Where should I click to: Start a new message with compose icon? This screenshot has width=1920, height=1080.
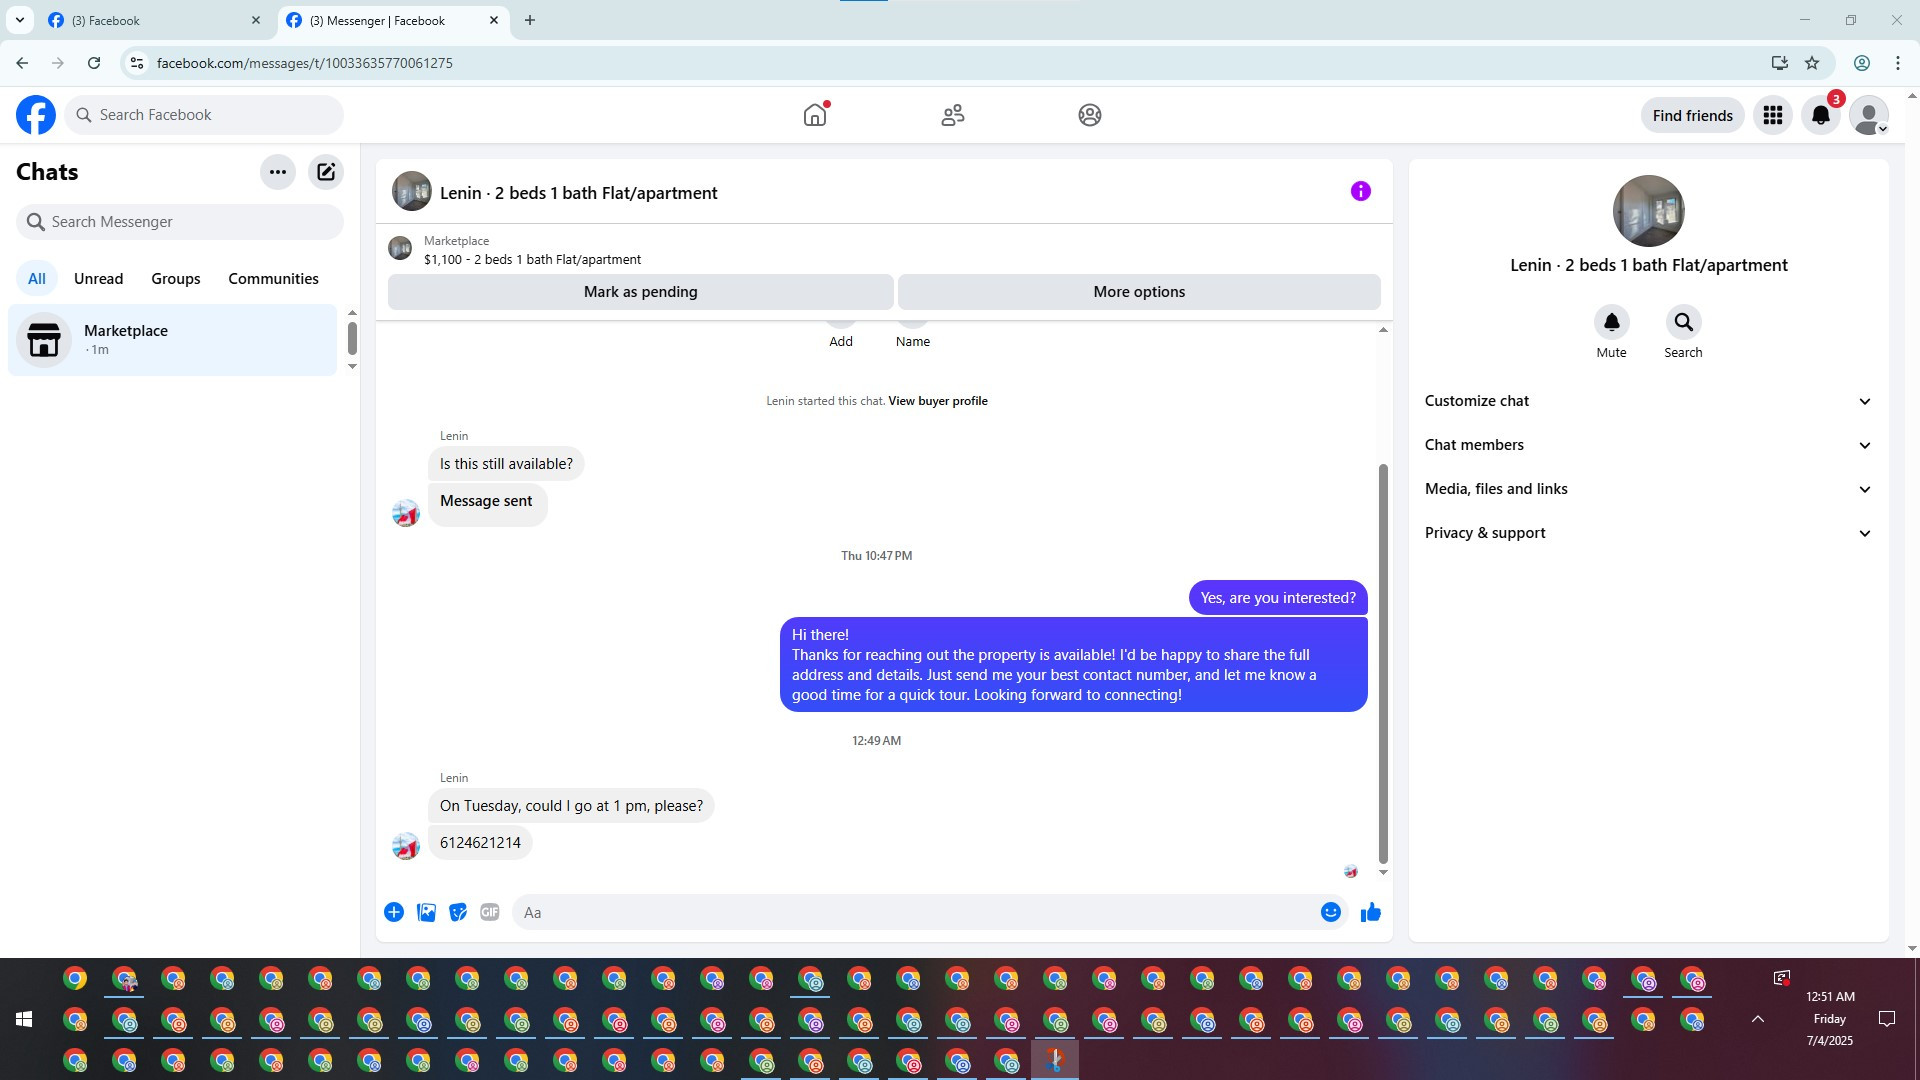pos(326,172)
